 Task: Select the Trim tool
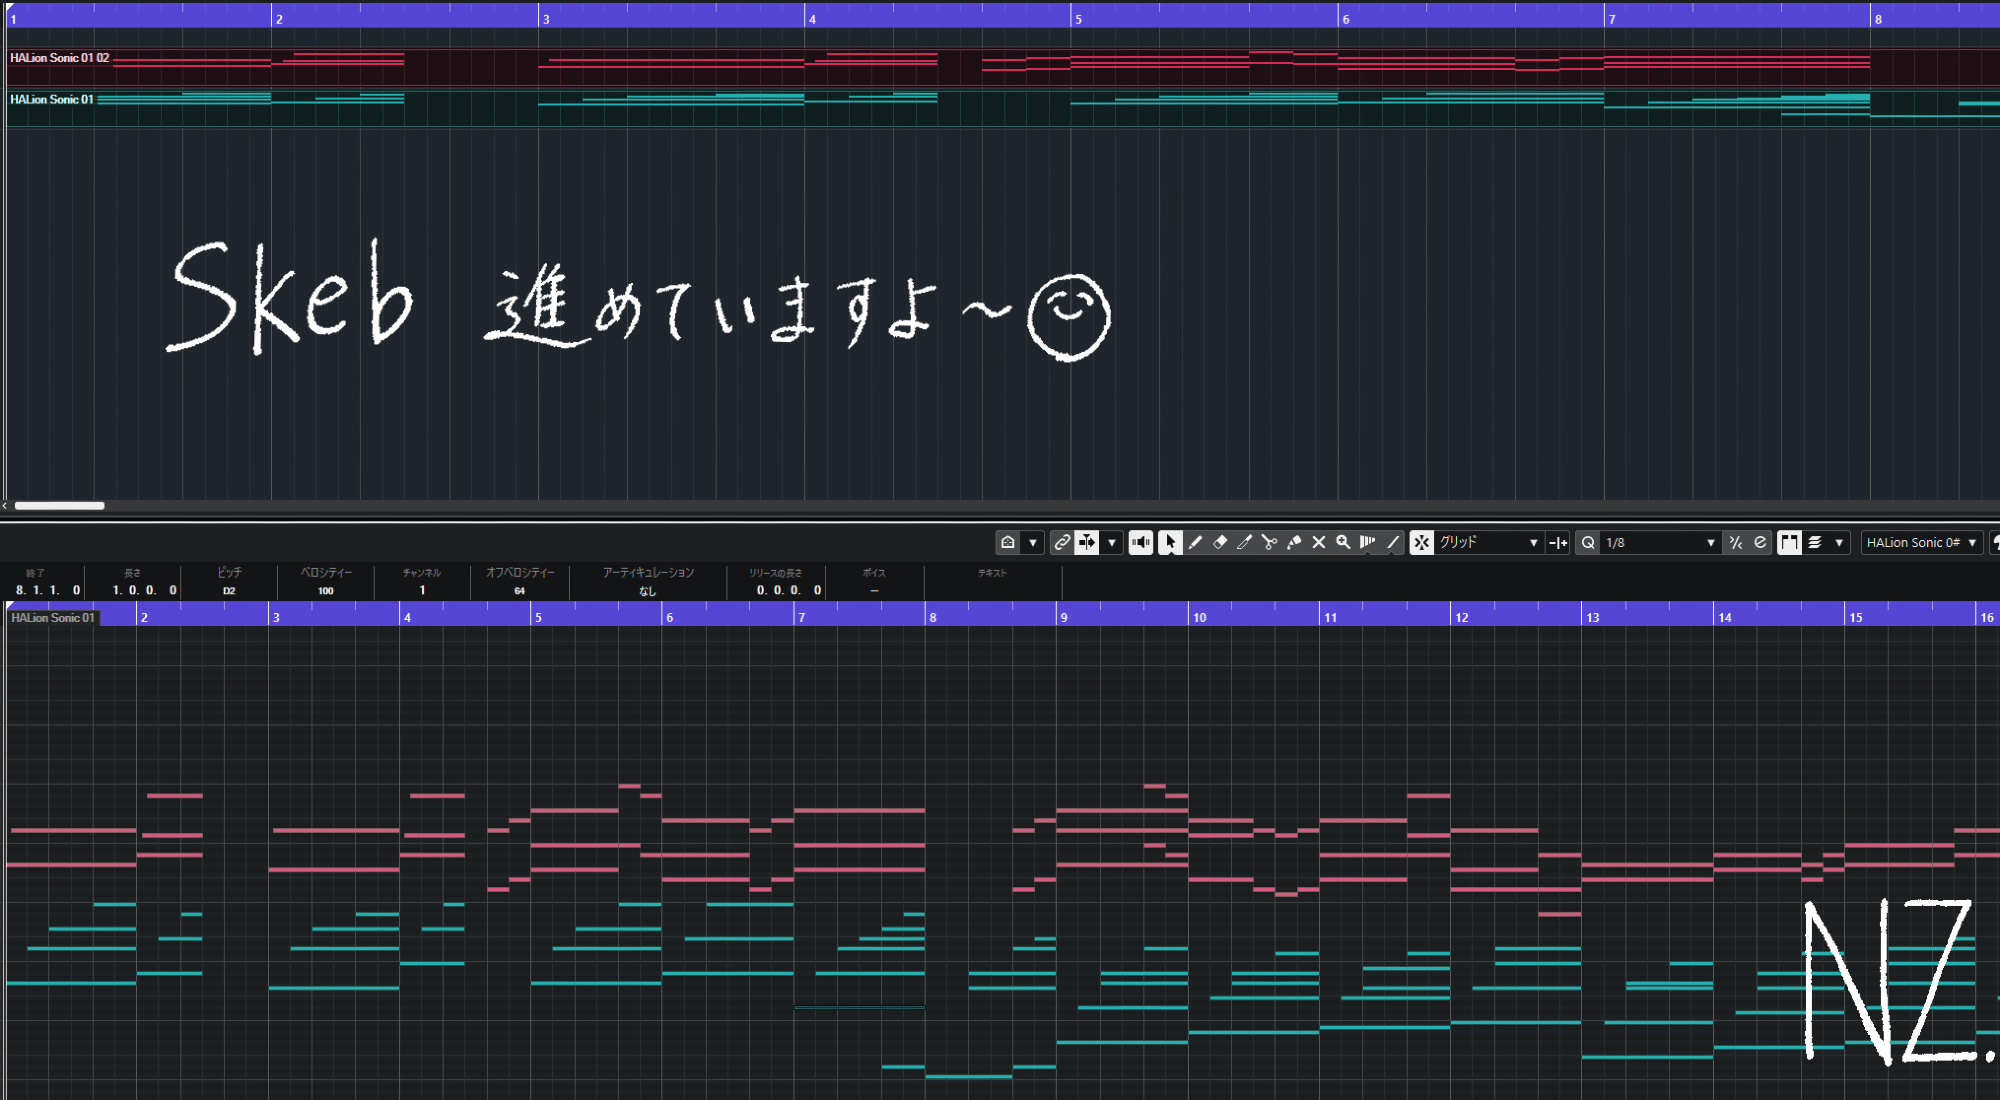point(1245,542)
